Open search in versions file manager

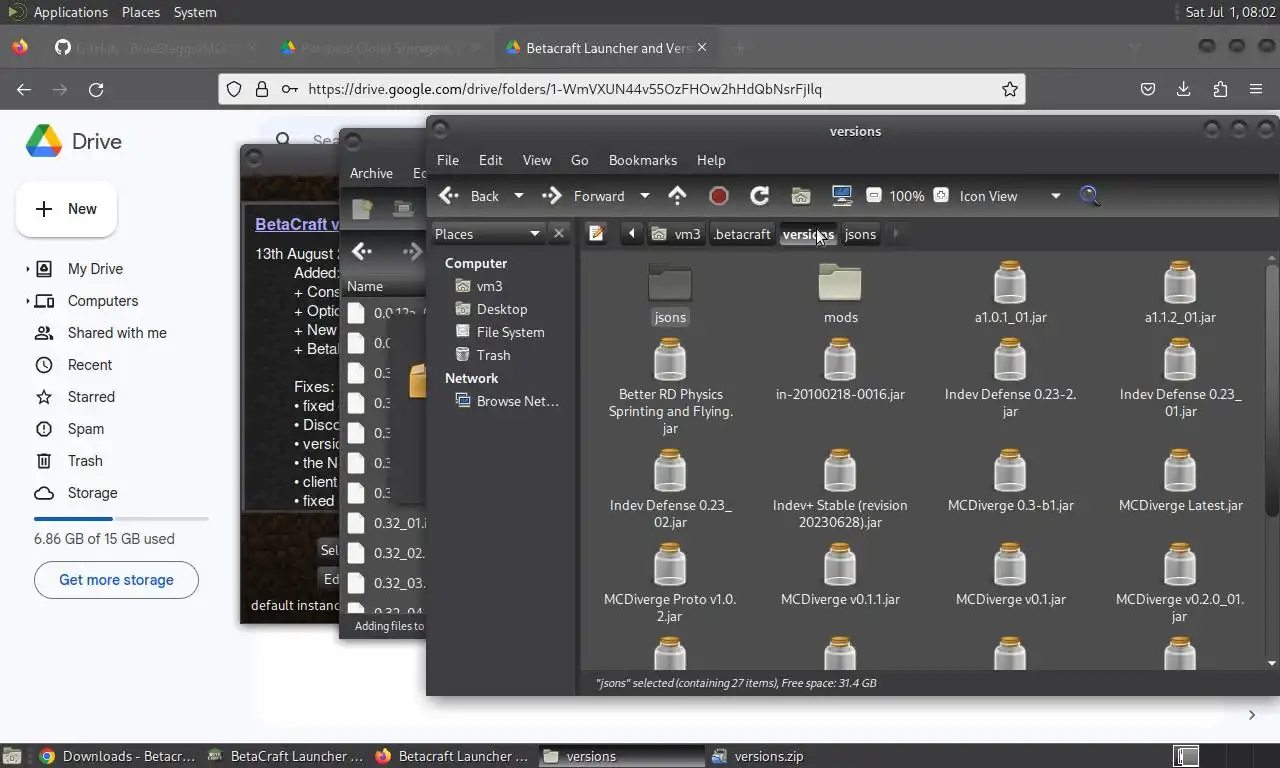coord(1090,196)
